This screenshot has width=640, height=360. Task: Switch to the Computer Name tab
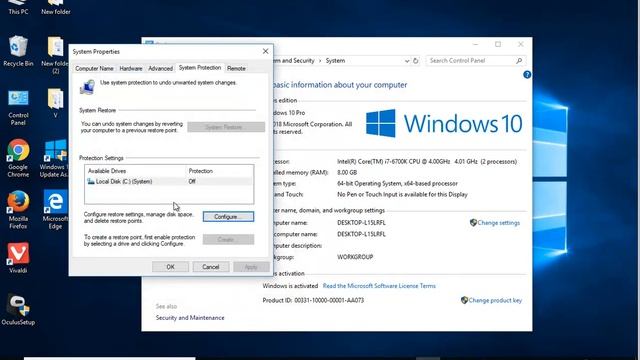94,69
